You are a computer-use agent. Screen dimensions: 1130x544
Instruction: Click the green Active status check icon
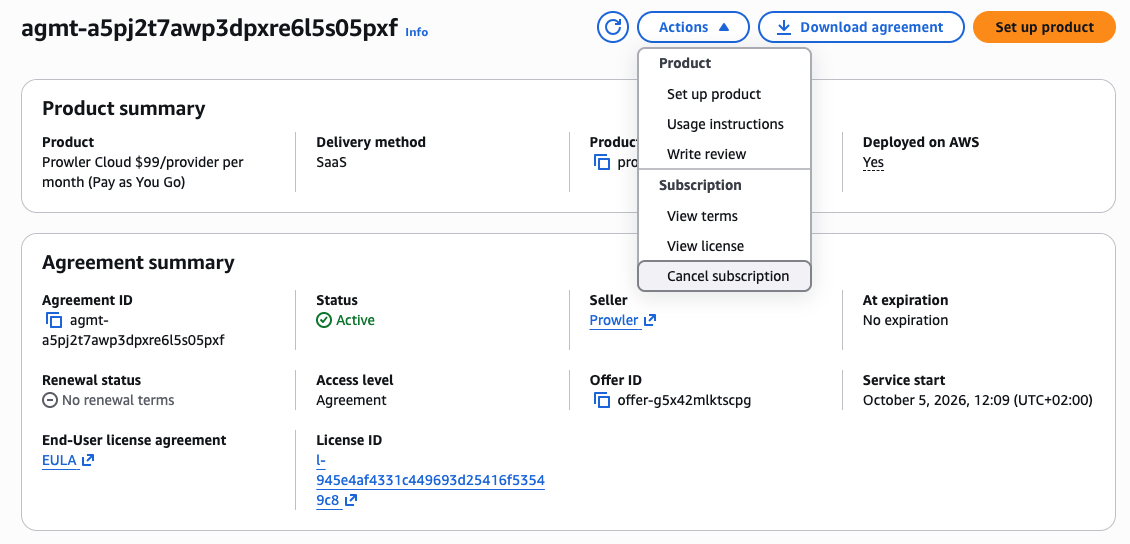(324, 320)
